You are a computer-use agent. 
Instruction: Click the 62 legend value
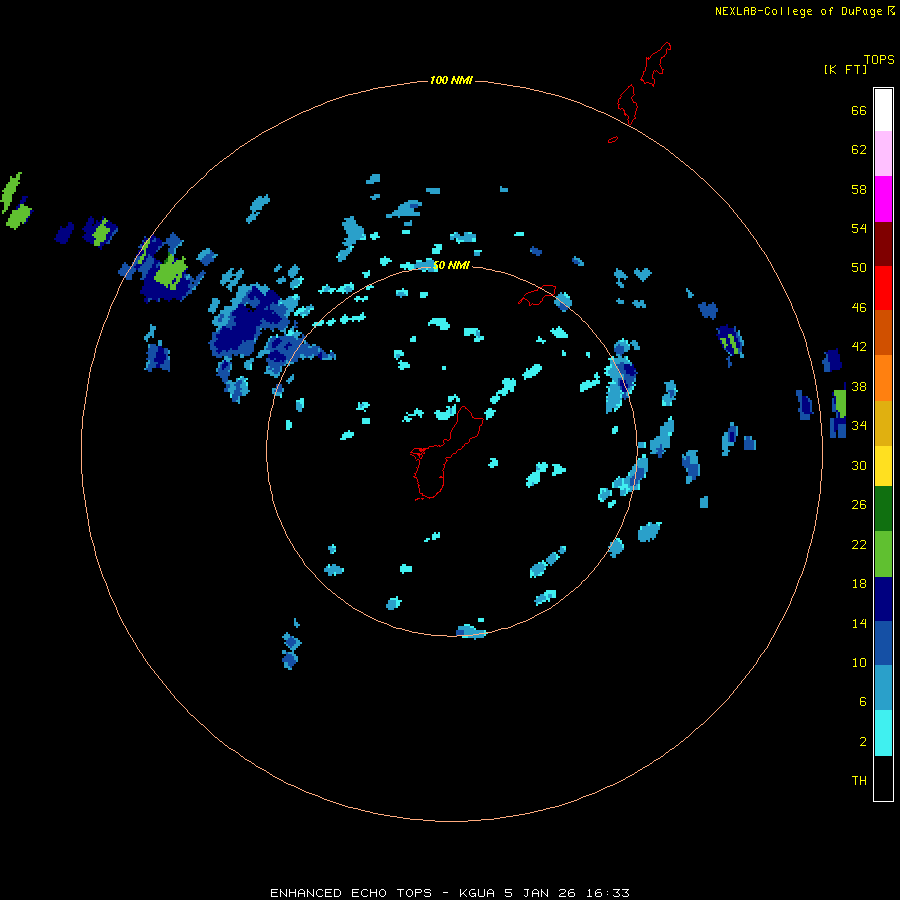[x=859, y=150]
